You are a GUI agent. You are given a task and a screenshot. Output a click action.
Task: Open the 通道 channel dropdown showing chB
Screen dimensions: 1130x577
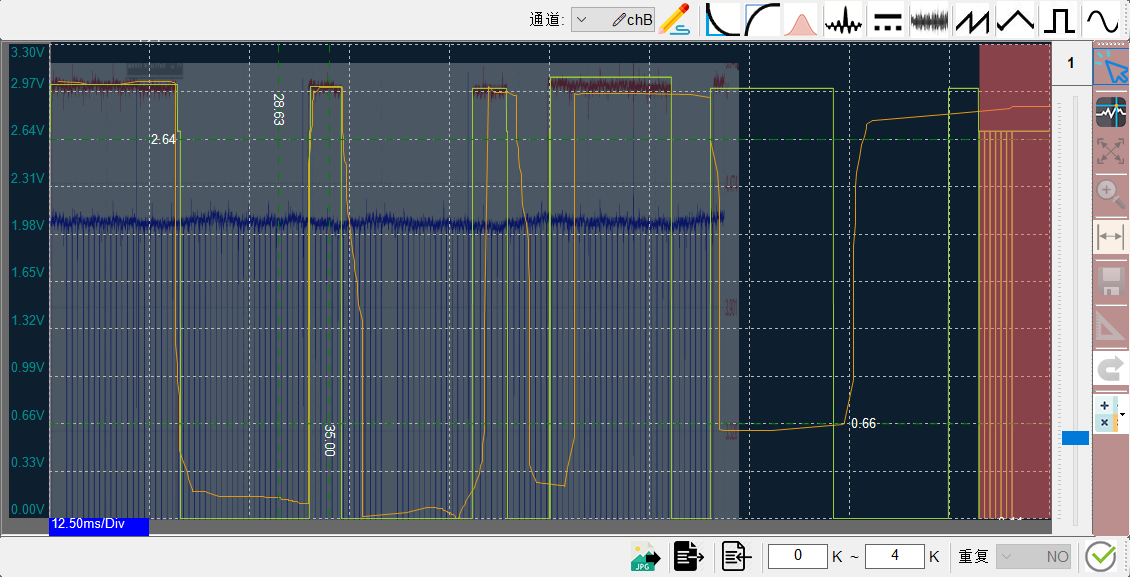coord(613,19)
